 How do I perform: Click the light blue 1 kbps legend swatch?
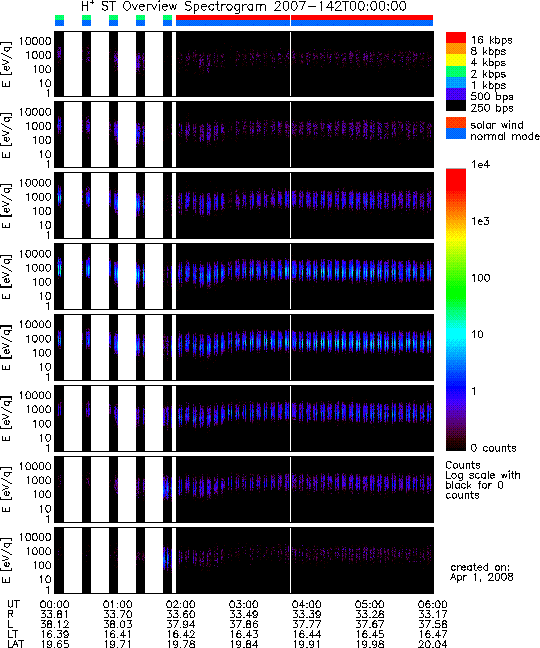click(x=456, y=83)
